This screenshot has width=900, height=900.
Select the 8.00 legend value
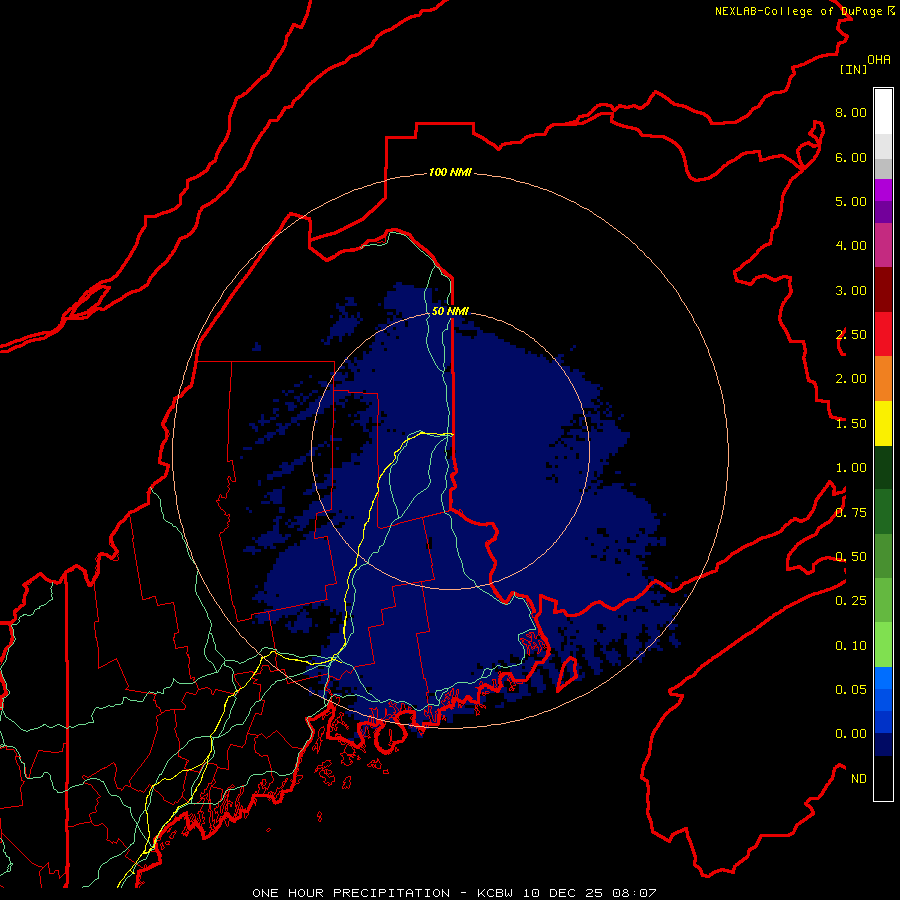point(851,112)
